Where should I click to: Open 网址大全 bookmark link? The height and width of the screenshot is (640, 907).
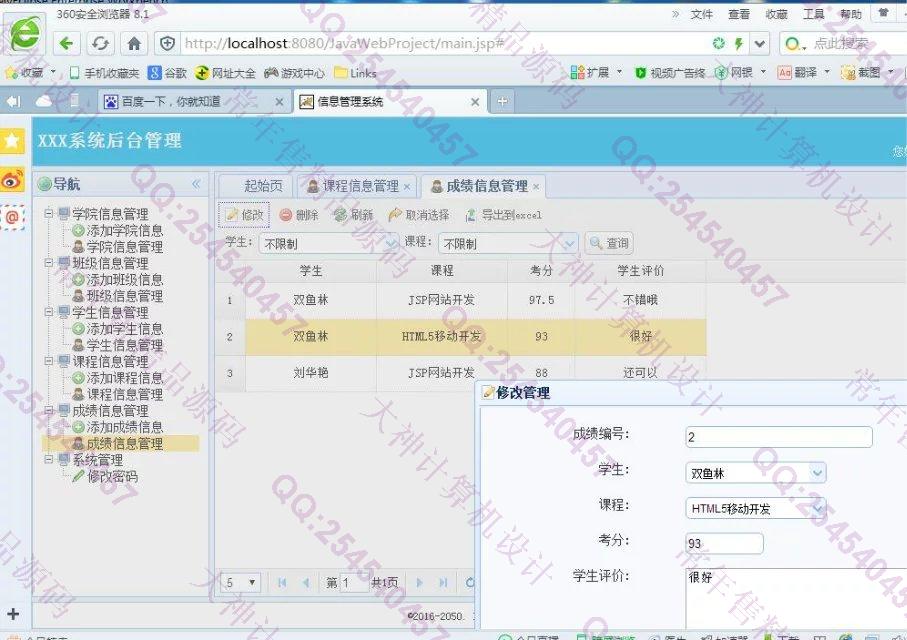click(226, 73)
